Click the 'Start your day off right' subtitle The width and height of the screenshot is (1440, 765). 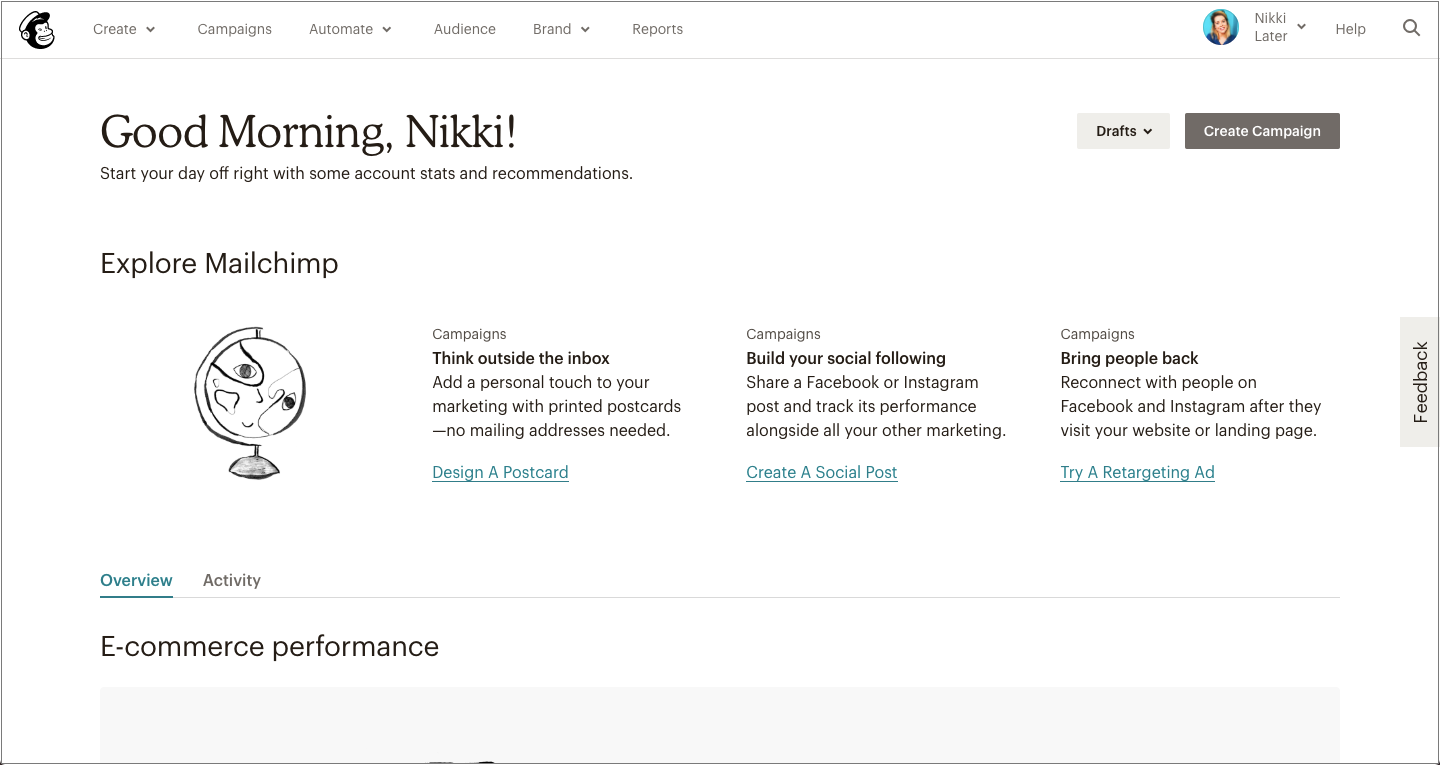pyautogui.click(x=366, y=173)
